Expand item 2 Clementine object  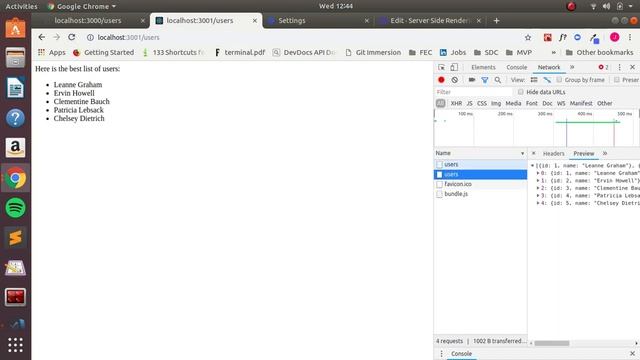[x=538, y=188]
